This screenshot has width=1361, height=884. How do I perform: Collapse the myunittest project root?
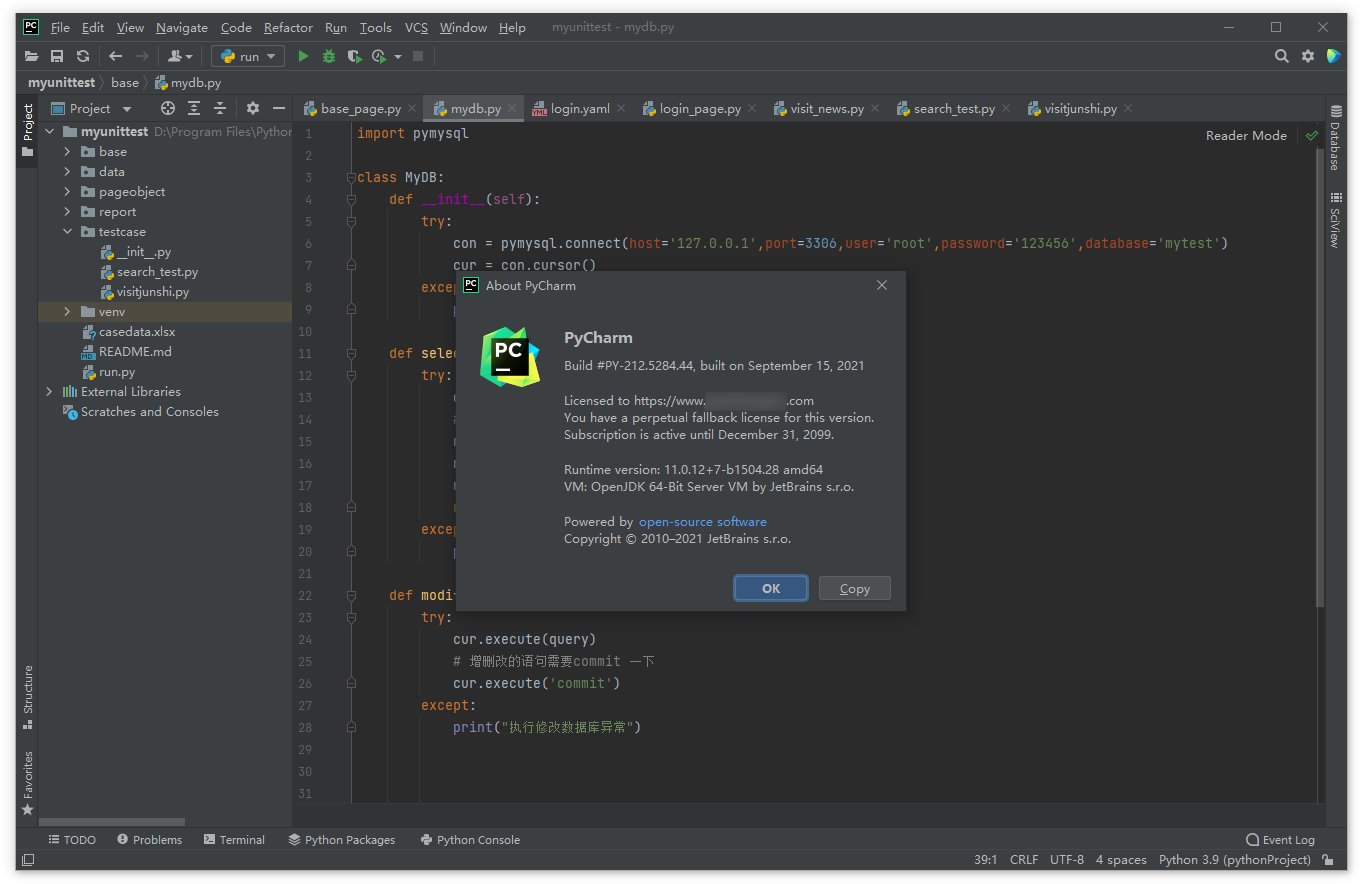(x=49, y=132)
